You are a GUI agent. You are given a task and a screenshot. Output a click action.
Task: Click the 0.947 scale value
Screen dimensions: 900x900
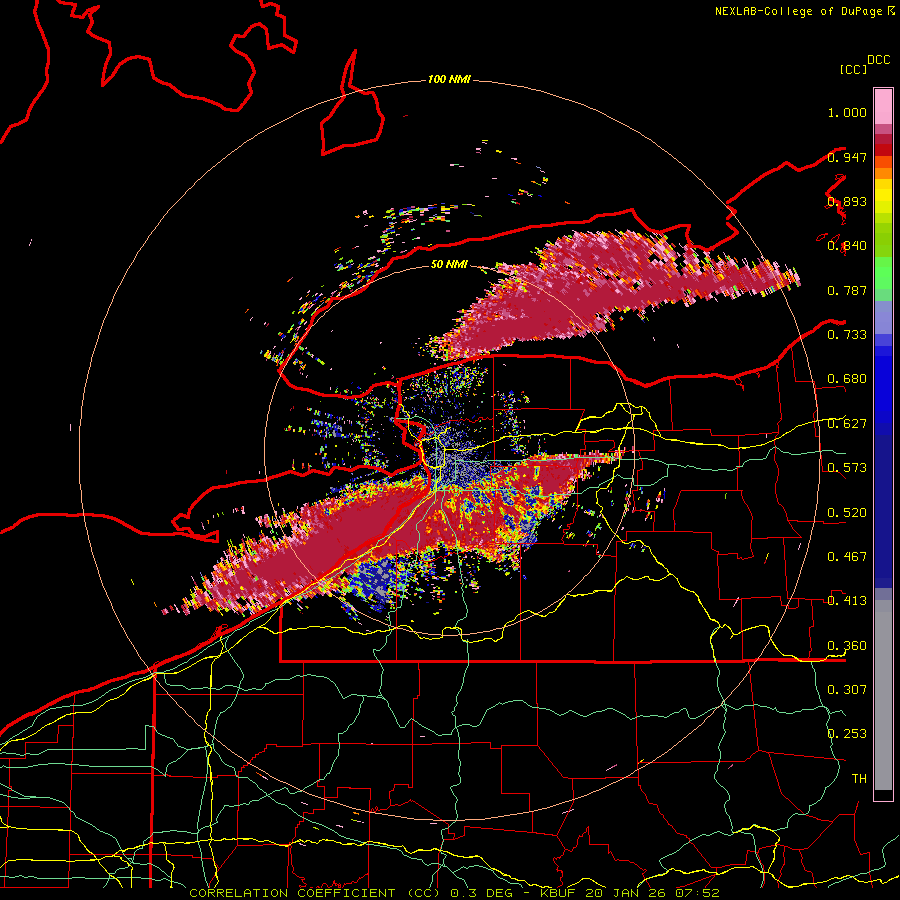coord(847,157)
